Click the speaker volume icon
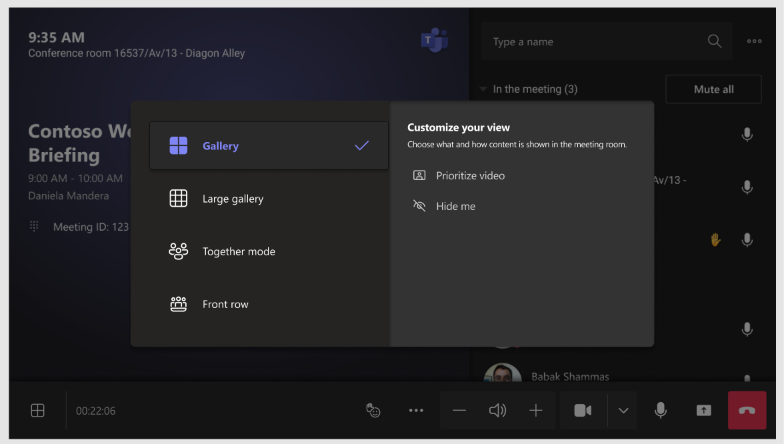 pyautogui.click(x=498, y=410)
